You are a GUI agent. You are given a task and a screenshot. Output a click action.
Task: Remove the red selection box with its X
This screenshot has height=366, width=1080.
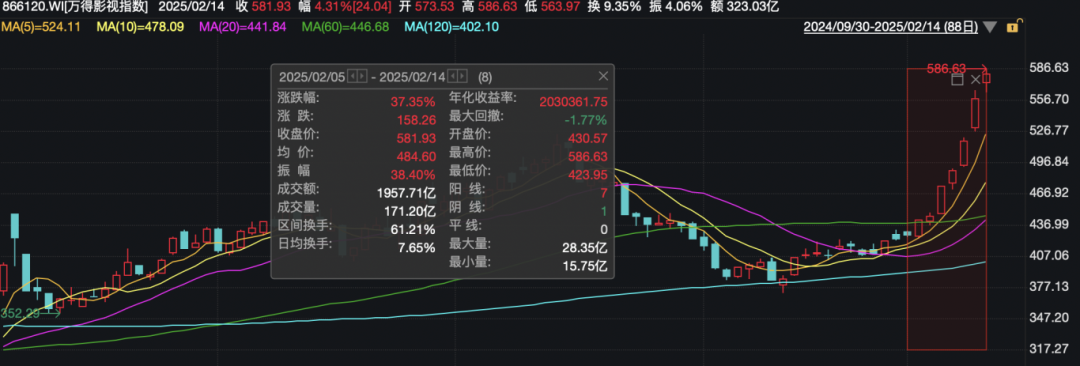[x=975, y=80]
